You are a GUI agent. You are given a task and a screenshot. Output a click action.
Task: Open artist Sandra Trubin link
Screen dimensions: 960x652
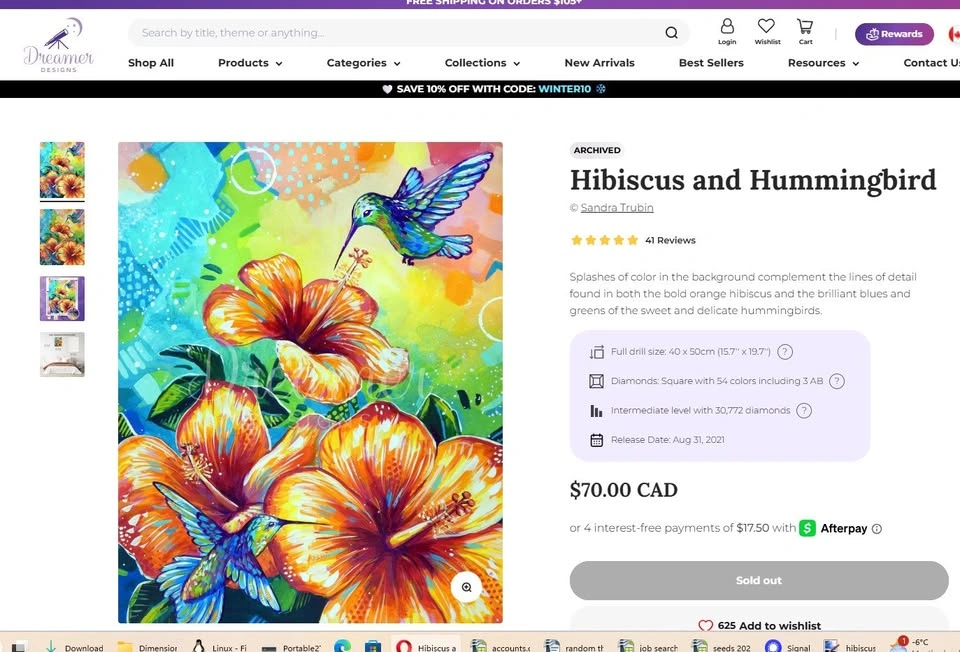(617, 208)
